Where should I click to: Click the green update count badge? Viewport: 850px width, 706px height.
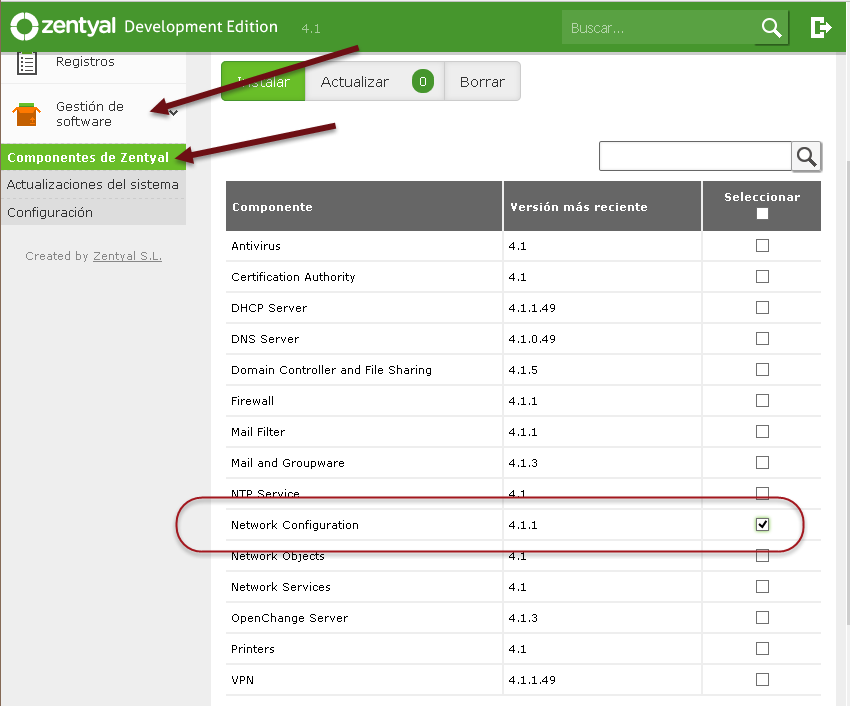click(x=423, y=82)
